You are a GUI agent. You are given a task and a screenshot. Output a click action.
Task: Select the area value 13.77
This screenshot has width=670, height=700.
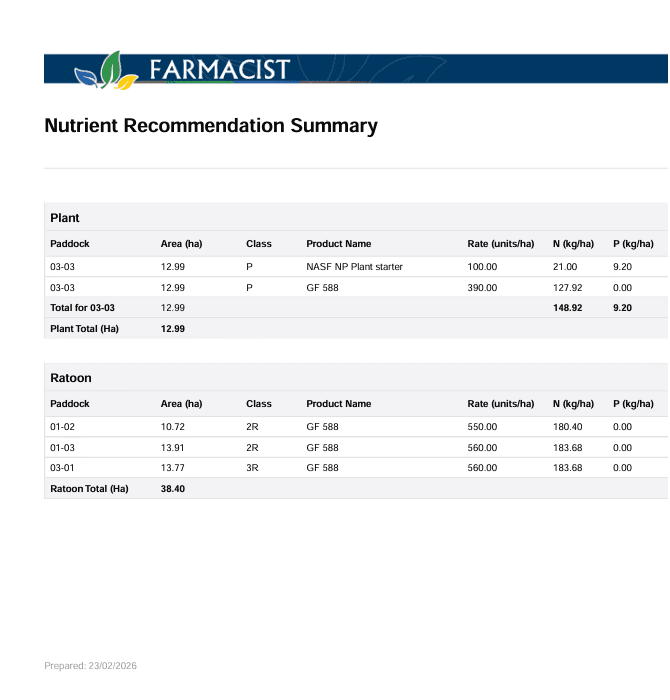pos(173,468)
